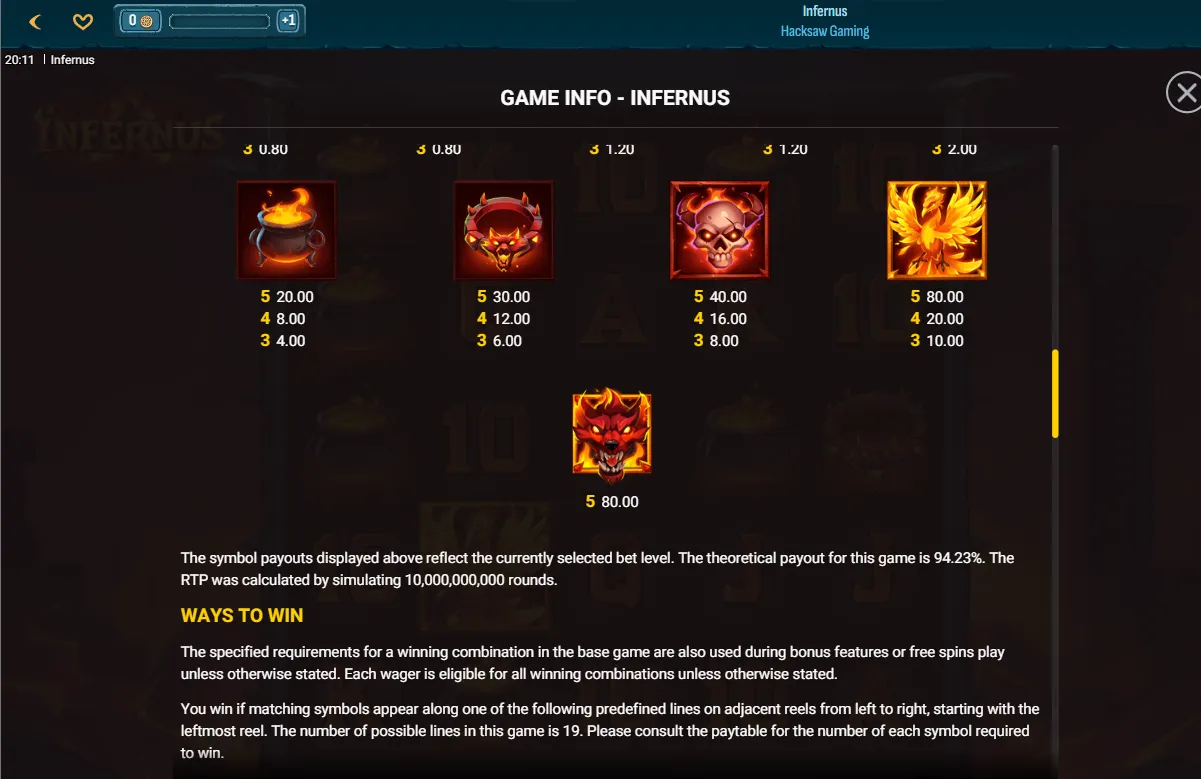This screenshot has height=779, width=1201.
Task: Click the GAME INFO - INFERNUS heading
Action: click(615, 98)
